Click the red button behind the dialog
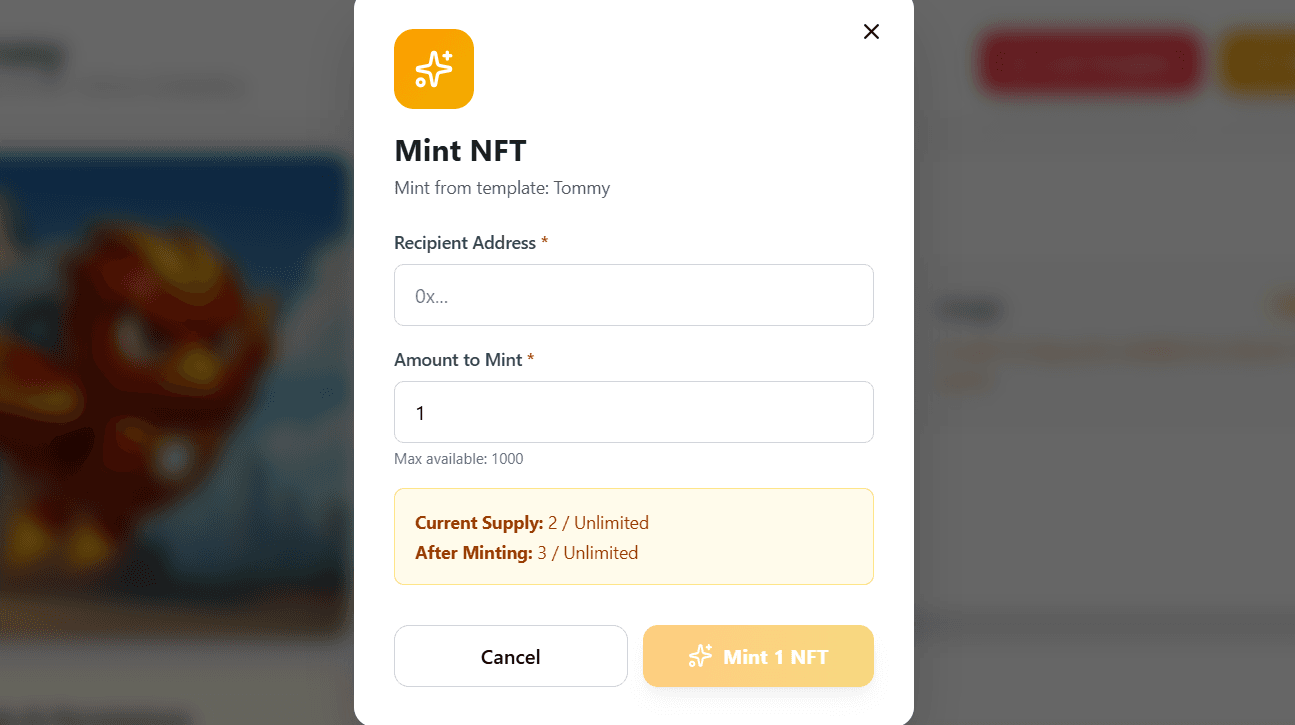 [1089, 62]
